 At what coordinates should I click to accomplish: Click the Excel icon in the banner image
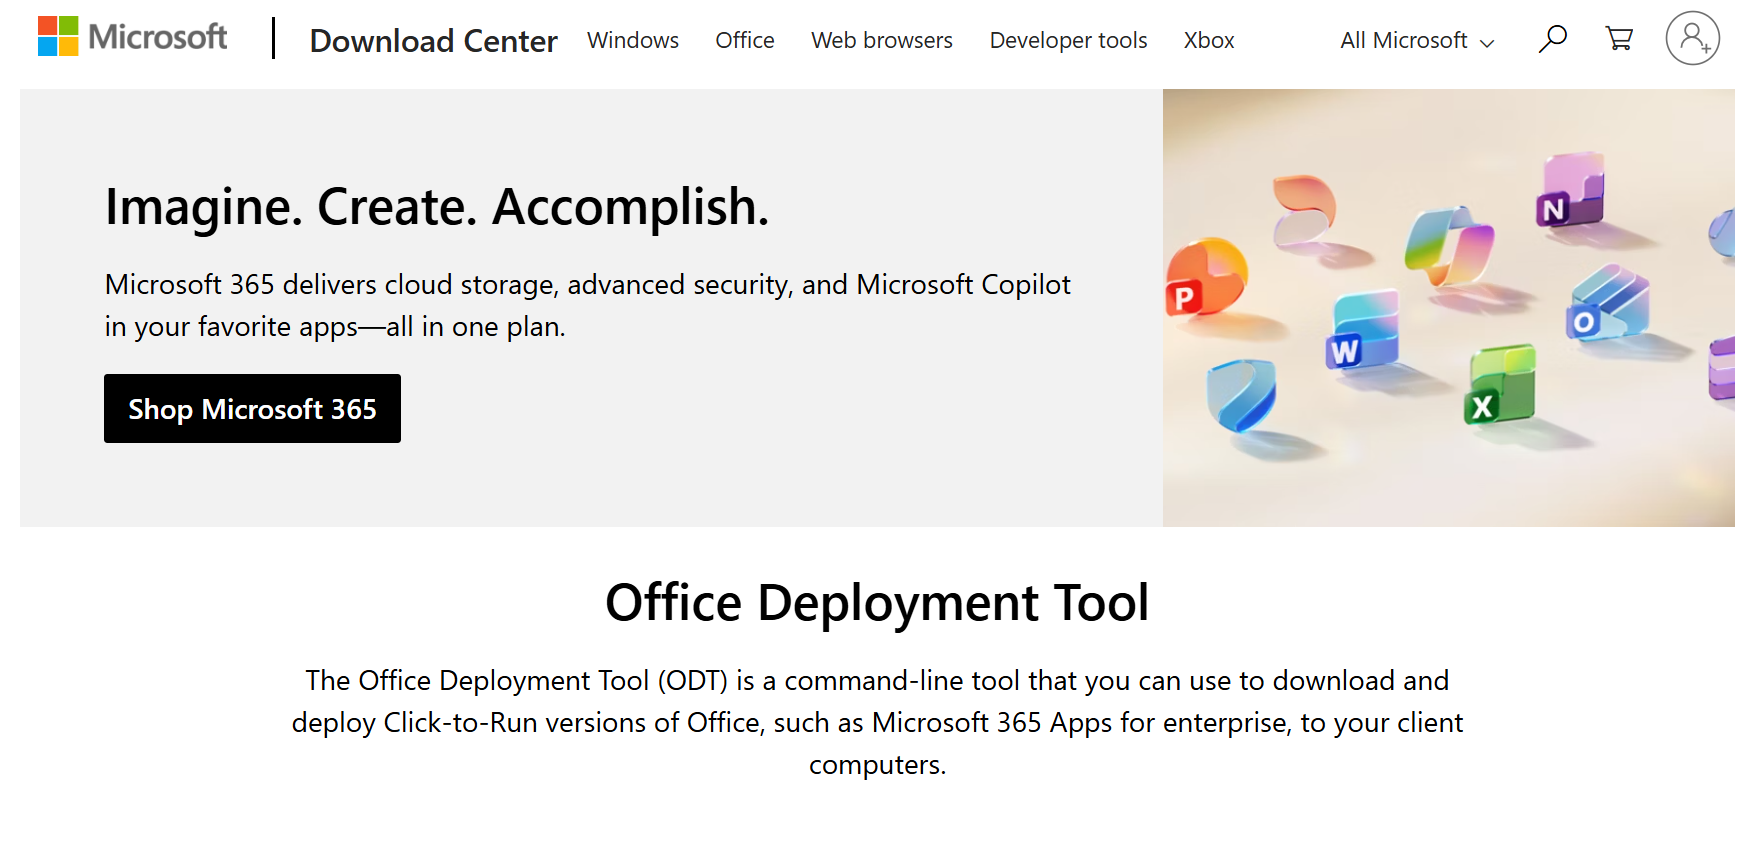coord(1499,385)
